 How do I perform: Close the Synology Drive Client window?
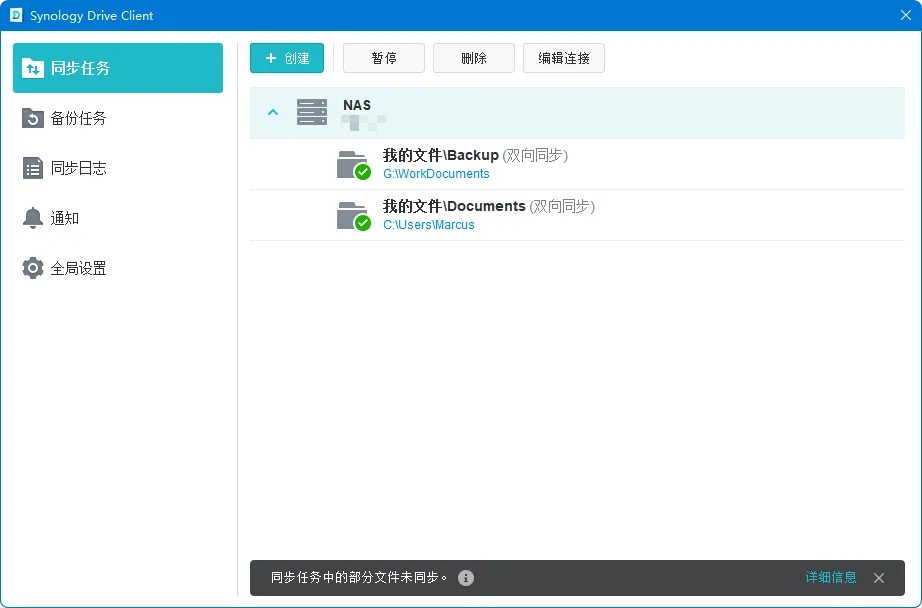pyautogui.click(x=906, y=15)
